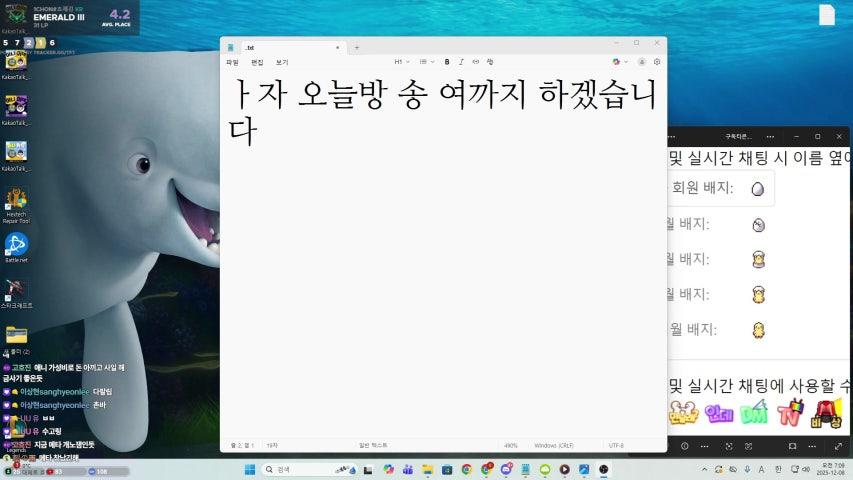
Task: Click the TV emoticon in image viewer
Action: [x=790, y=414]
